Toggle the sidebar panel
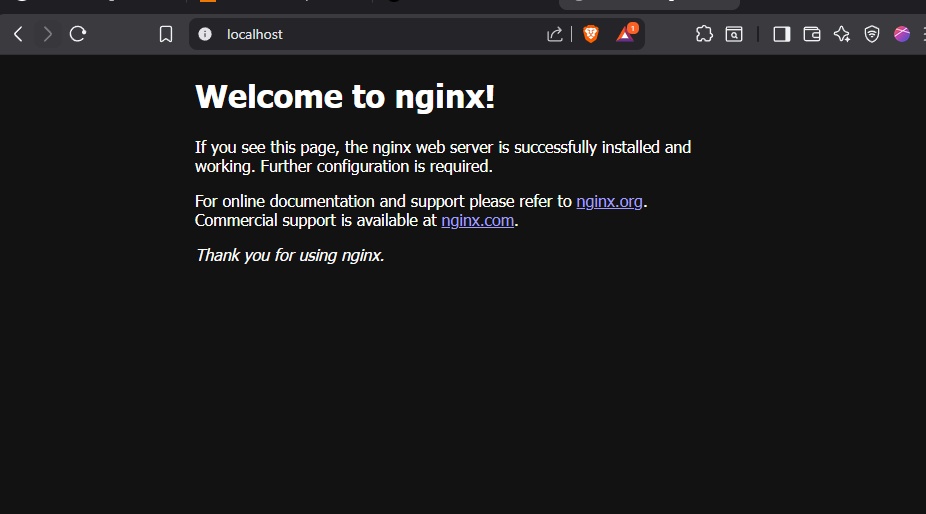This screenshot has width=926, height=514. tap(782, 34)
